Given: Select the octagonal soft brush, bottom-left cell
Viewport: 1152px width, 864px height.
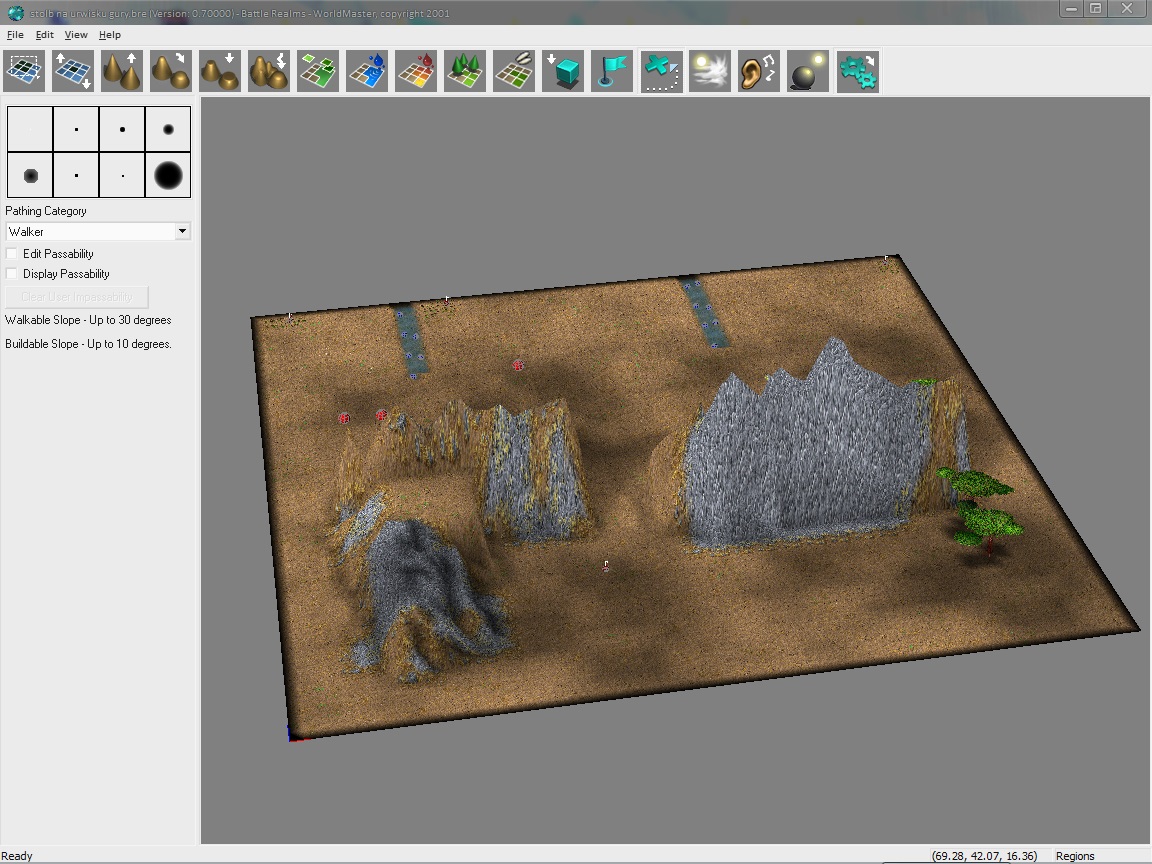Looking at the screenshot, I should (x=30, y=175).
